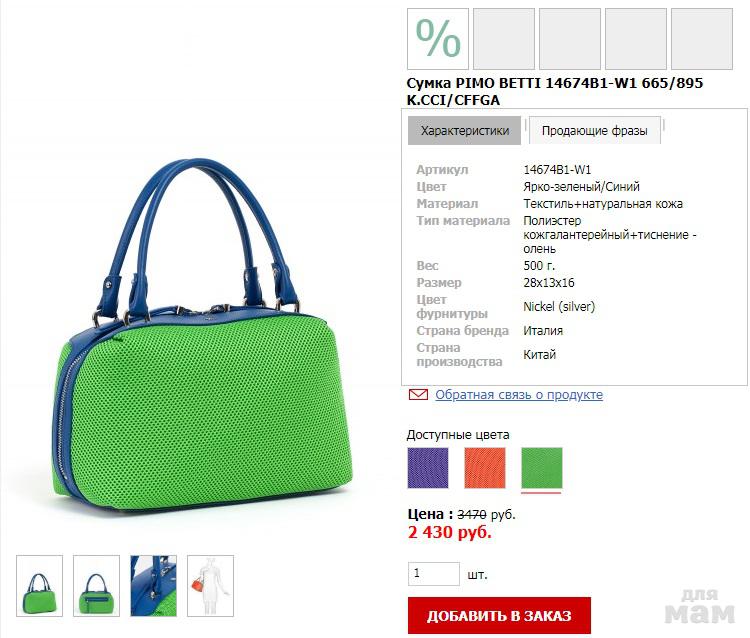Select the second empty gray badge placeholder
This screenshot has width=750, height=638.
pos(504,39)
